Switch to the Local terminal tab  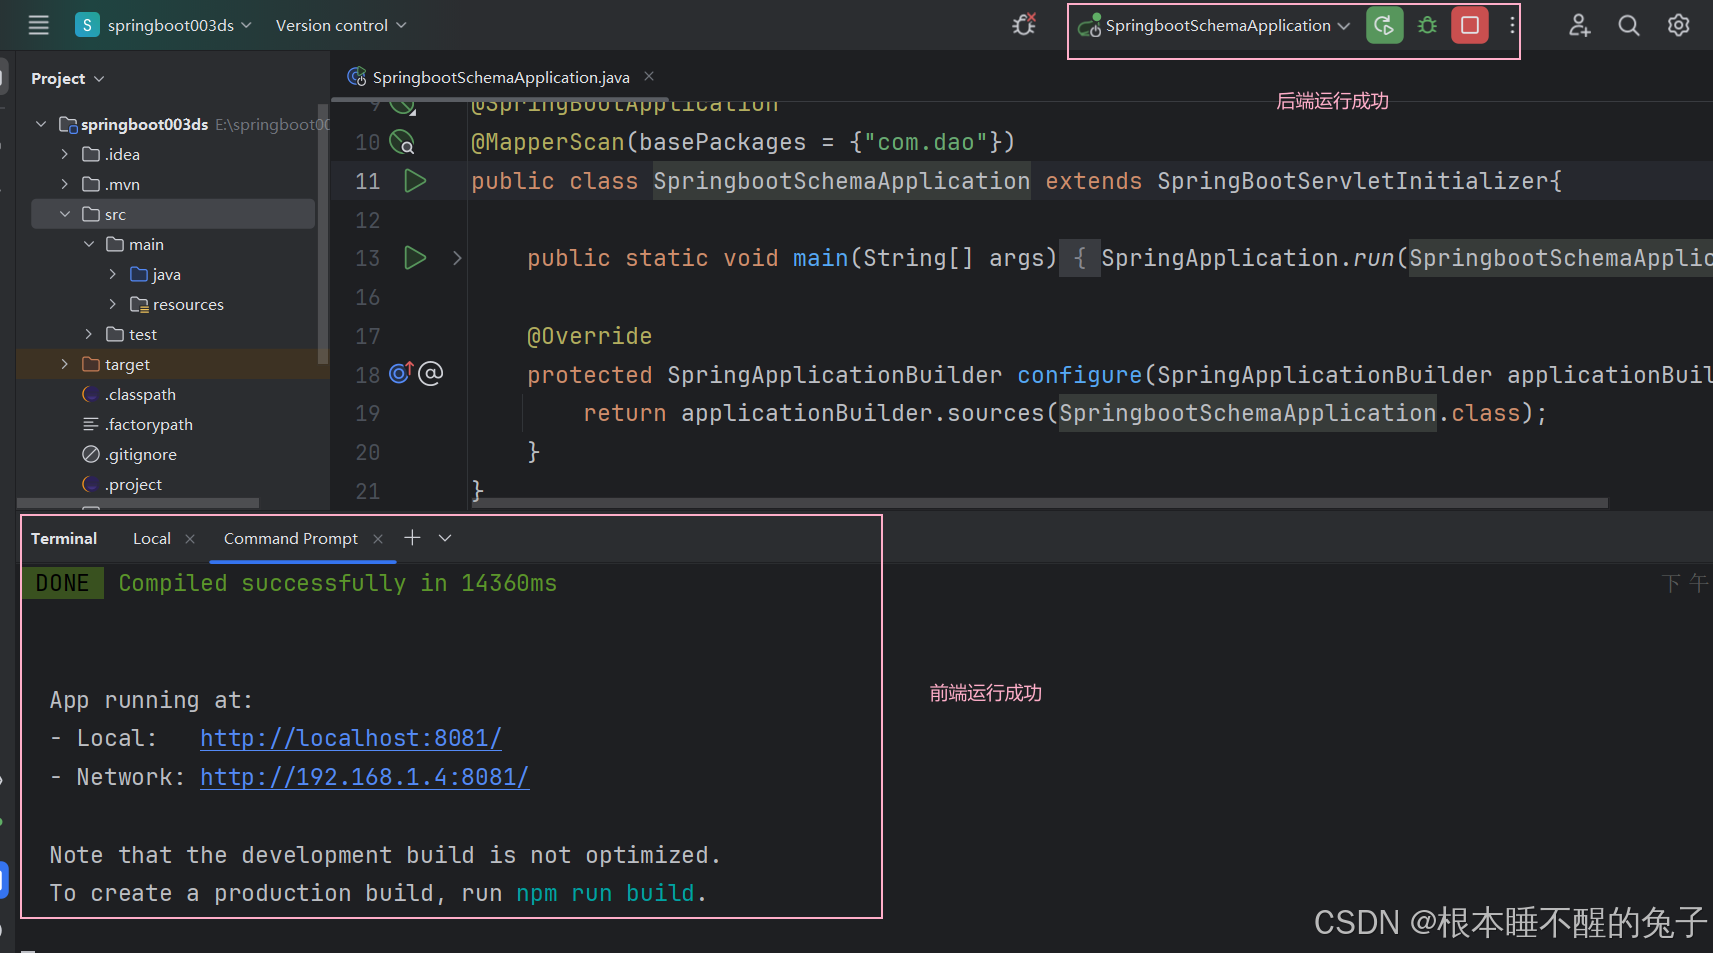tap(151, 538)
